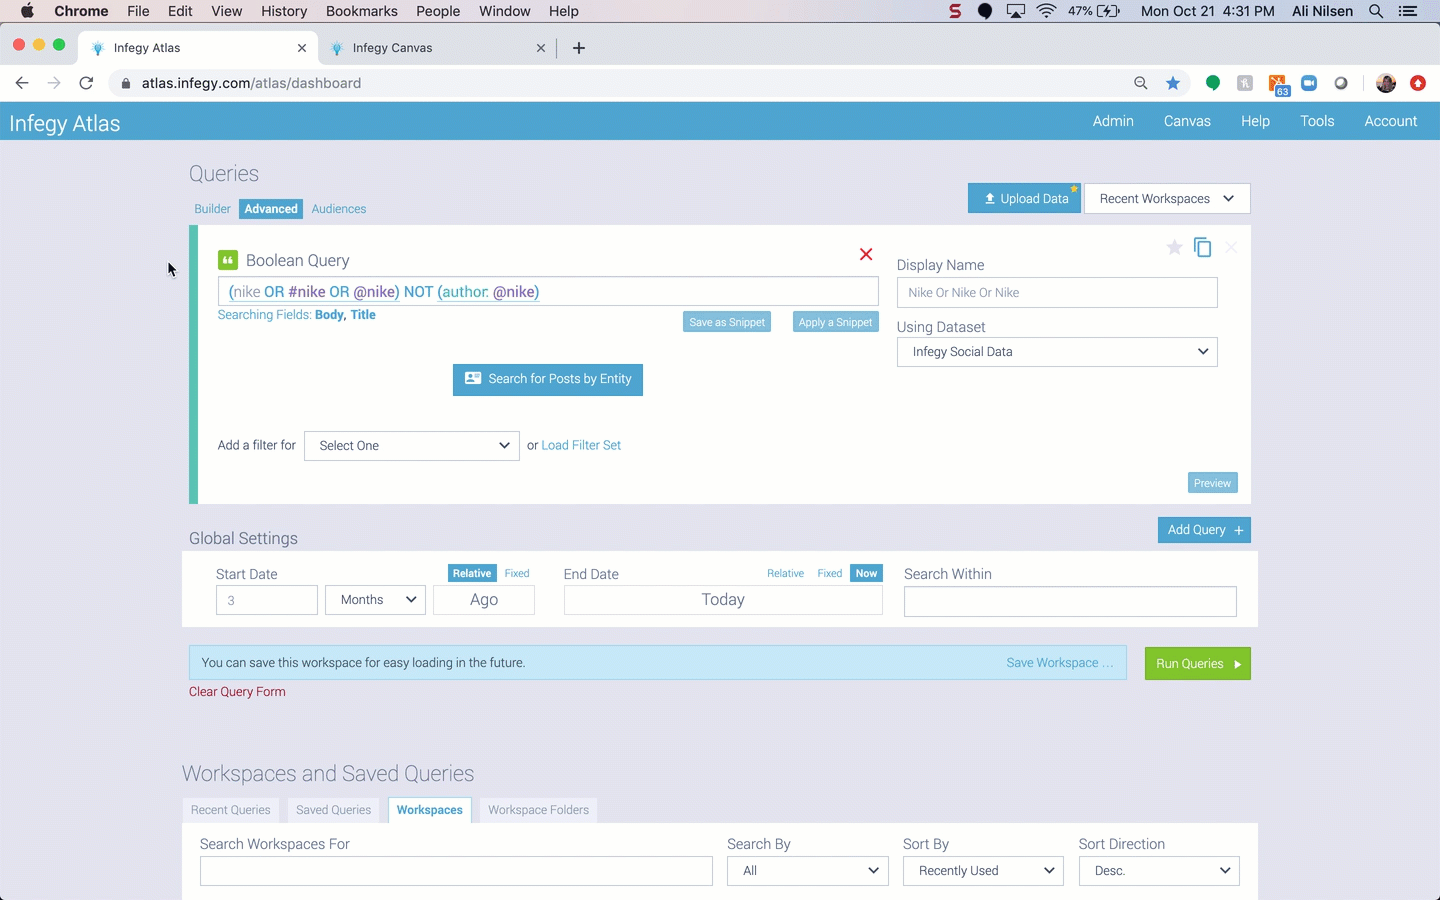Duplicate the query using the copy icon
The height and width of the screenshot is (900, 1440).
point(1203,247)
